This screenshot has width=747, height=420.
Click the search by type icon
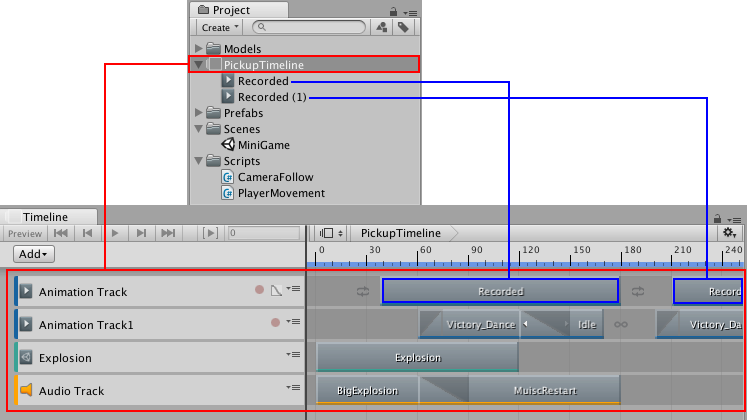point(382,27)
